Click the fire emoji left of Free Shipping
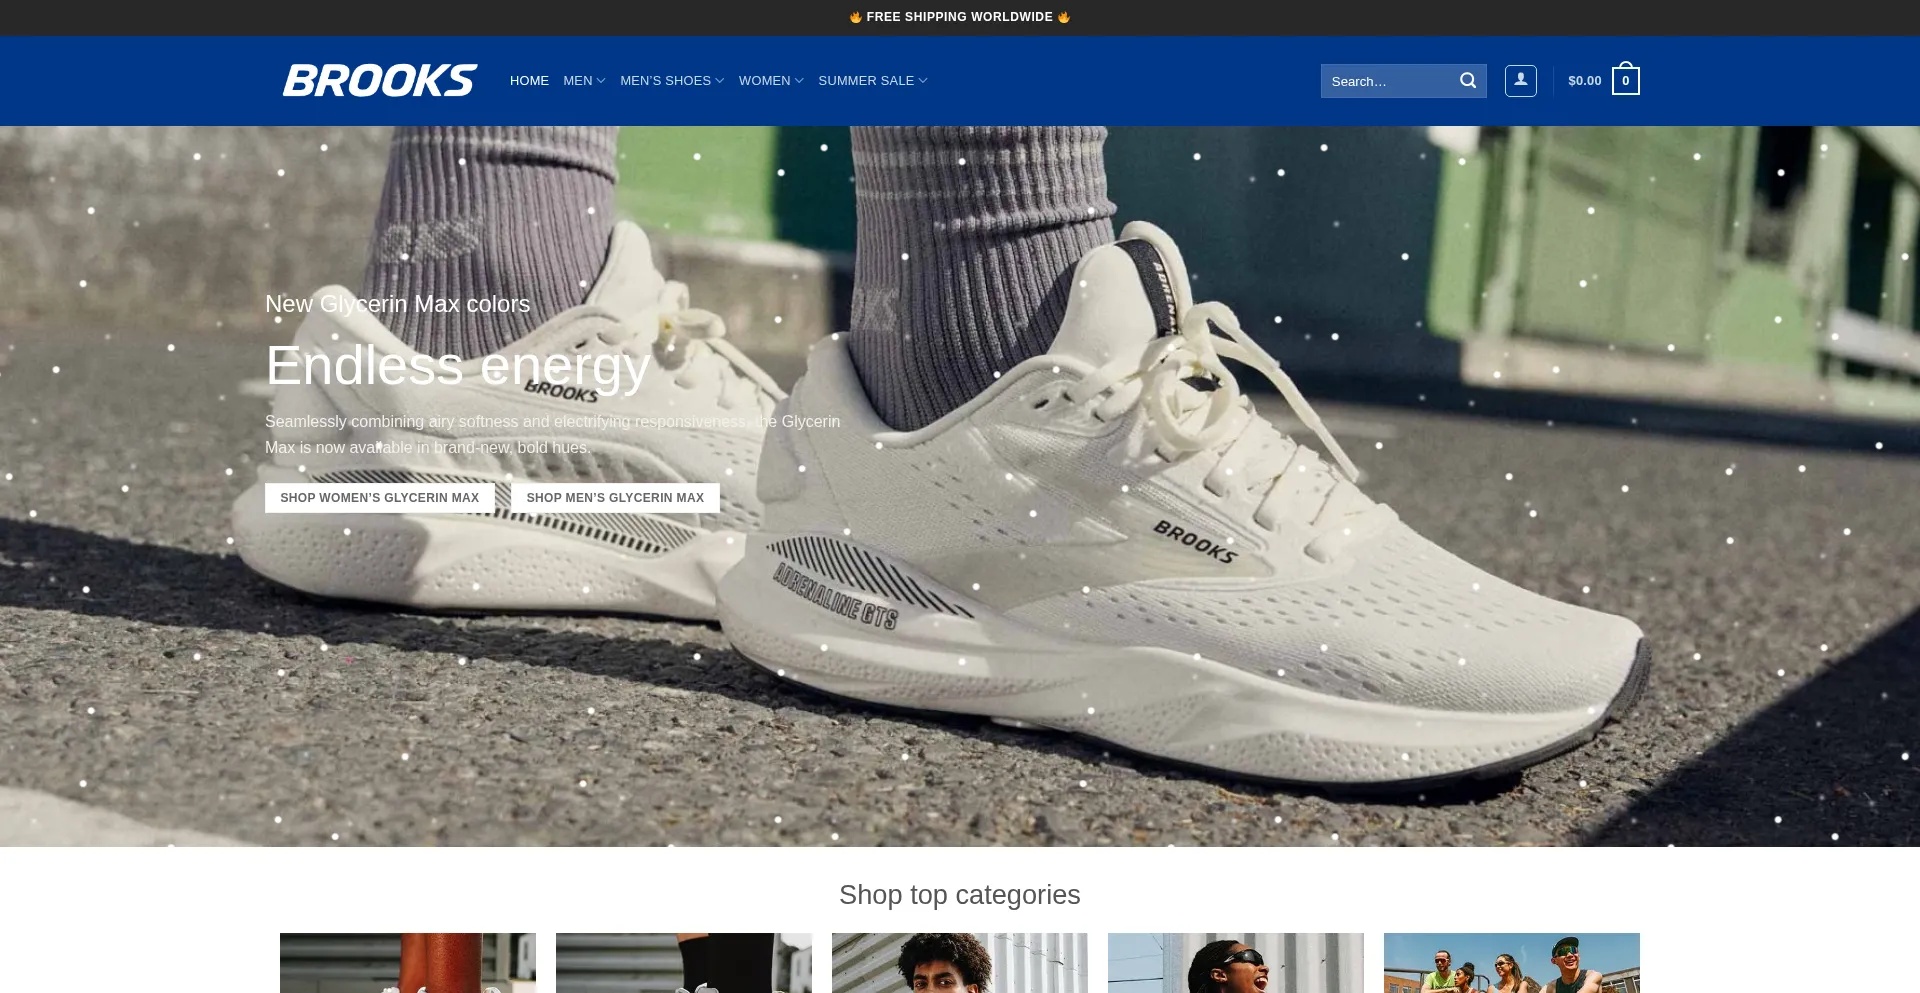1920x993 pixels. (855, 17)
